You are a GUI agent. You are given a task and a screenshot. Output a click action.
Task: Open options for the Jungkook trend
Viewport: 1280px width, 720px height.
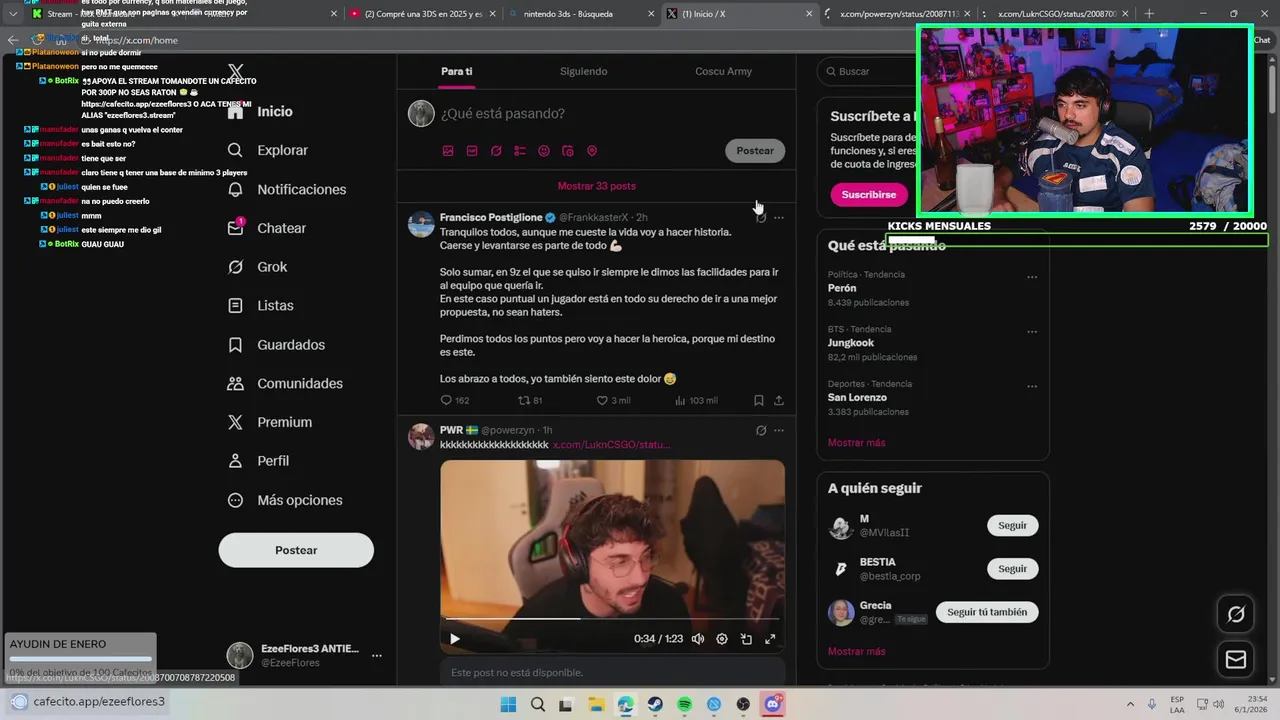pyautogui.click(x=1032, y=332)
